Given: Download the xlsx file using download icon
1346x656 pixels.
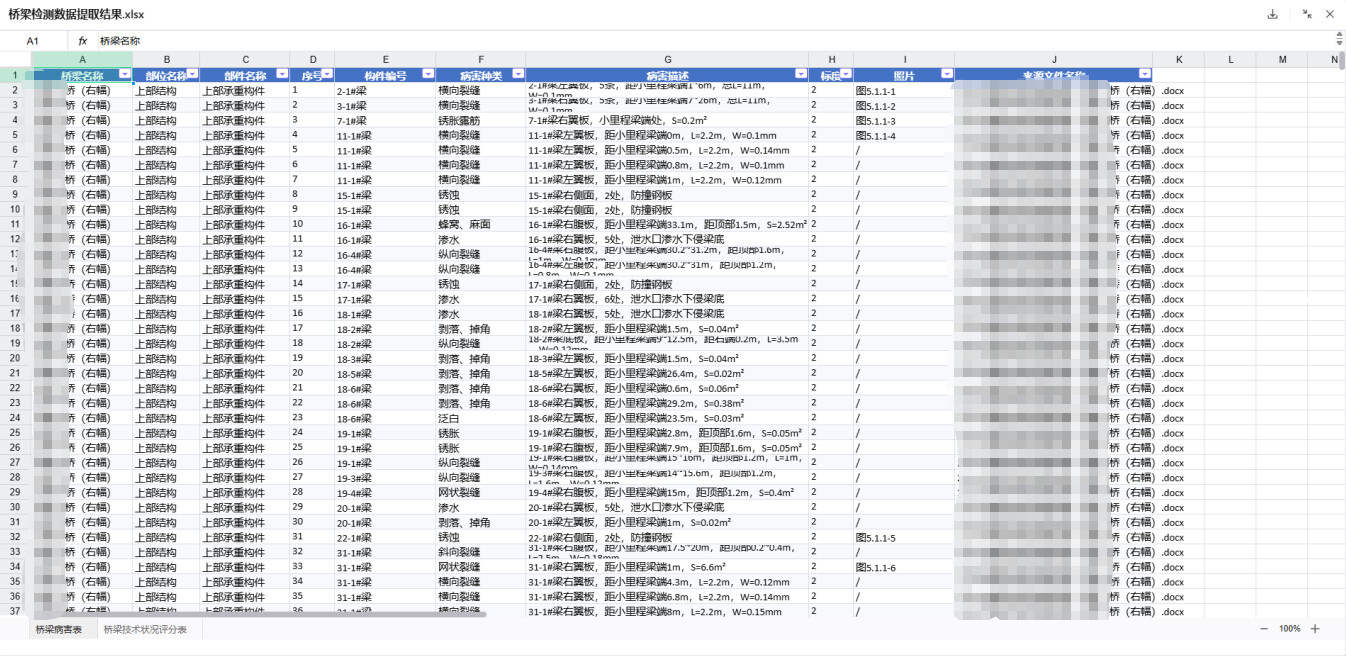Looking at the screenshot, I should pyautogui.click(x=1273, y=14).
